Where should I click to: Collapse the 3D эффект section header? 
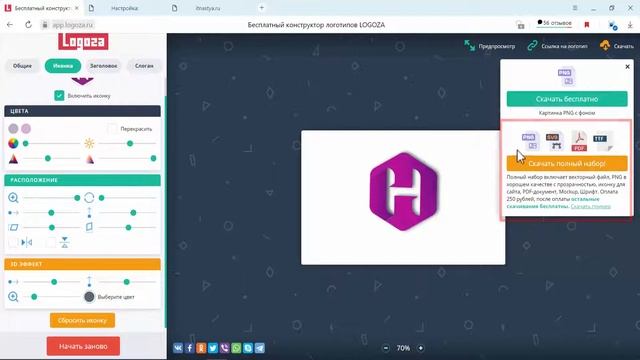tap(82, 264)
